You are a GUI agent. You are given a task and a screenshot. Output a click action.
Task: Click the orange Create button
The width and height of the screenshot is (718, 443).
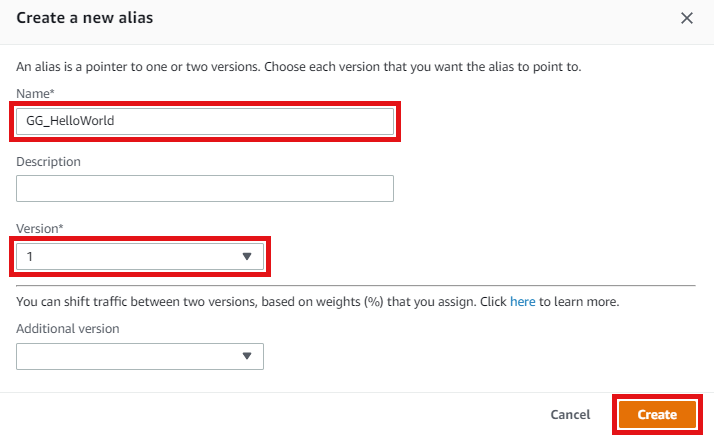tap(657, 415)
